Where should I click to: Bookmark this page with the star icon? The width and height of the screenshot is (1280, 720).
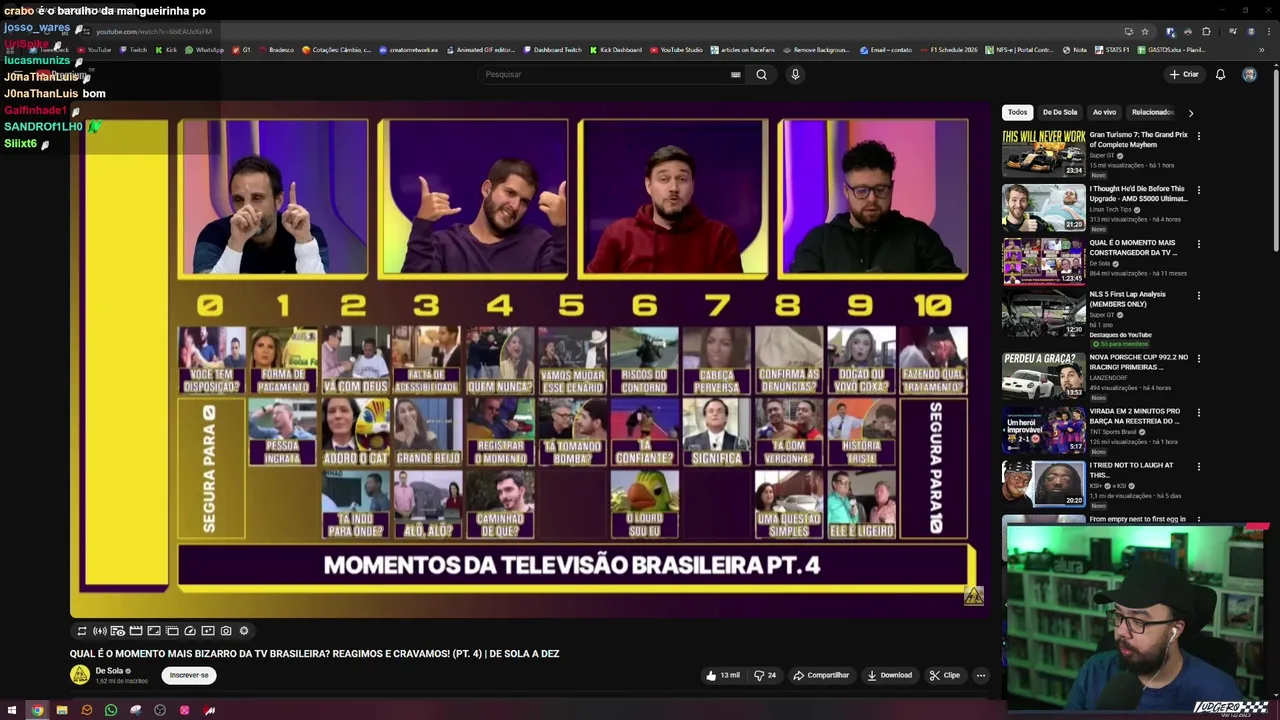click(x=1145, y=31)
